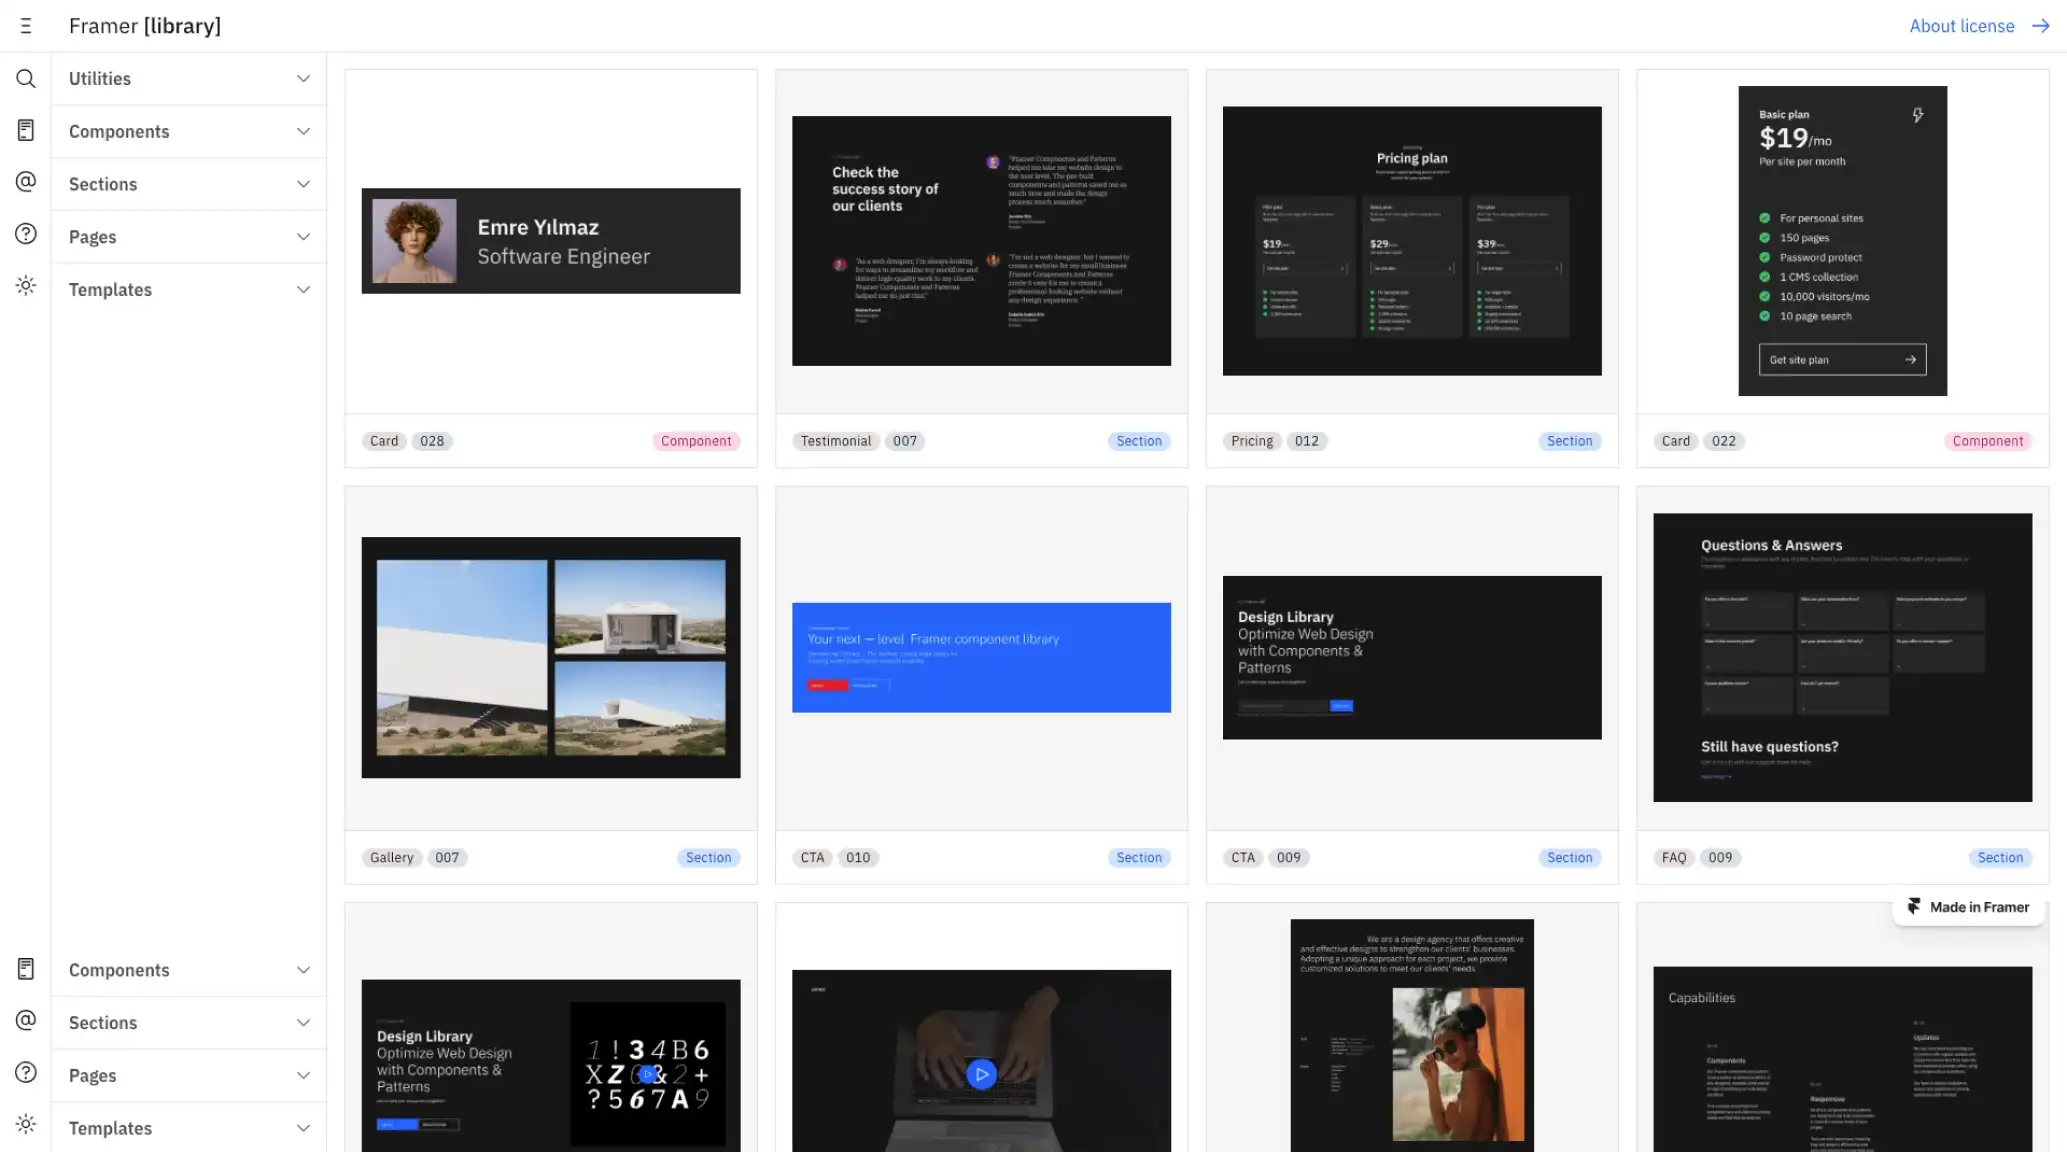Click the @ icon beside lower Sections row
2067x1152 pixels.
click(x=26, y=1021)
